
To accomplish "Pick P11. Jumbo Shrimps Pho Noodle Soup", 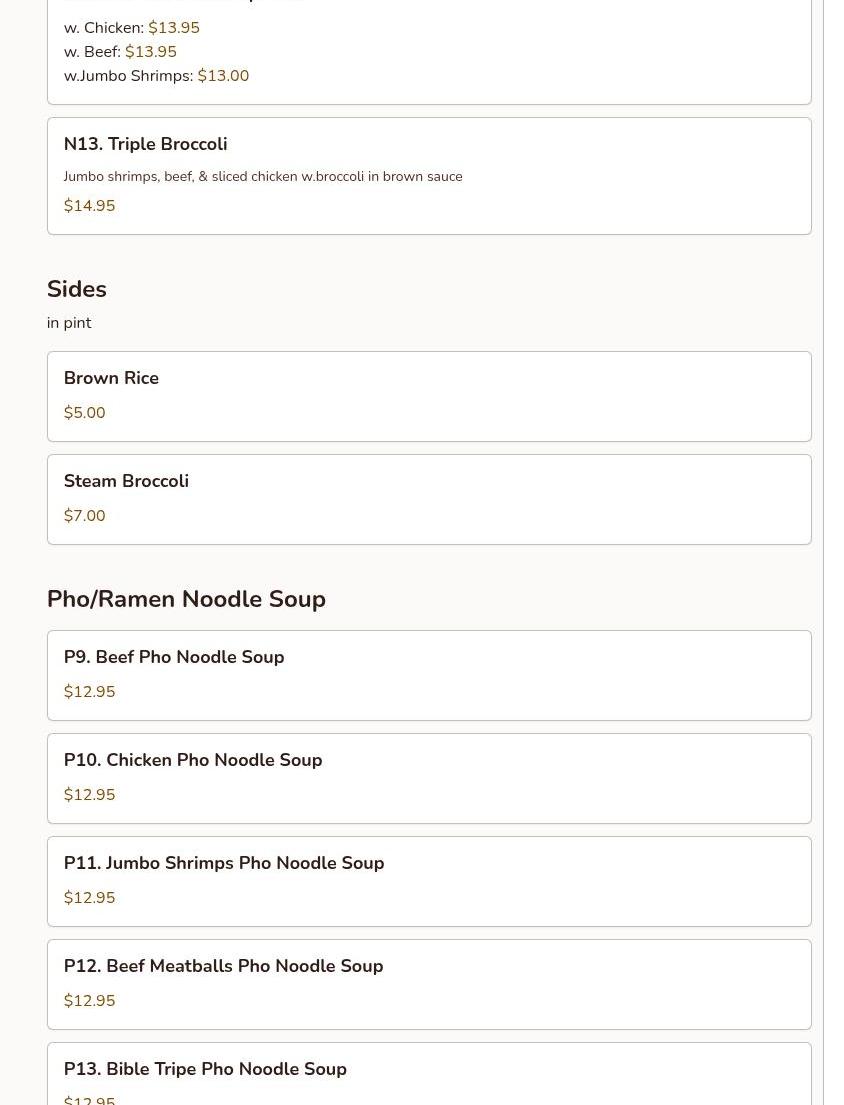I will 224,863.
